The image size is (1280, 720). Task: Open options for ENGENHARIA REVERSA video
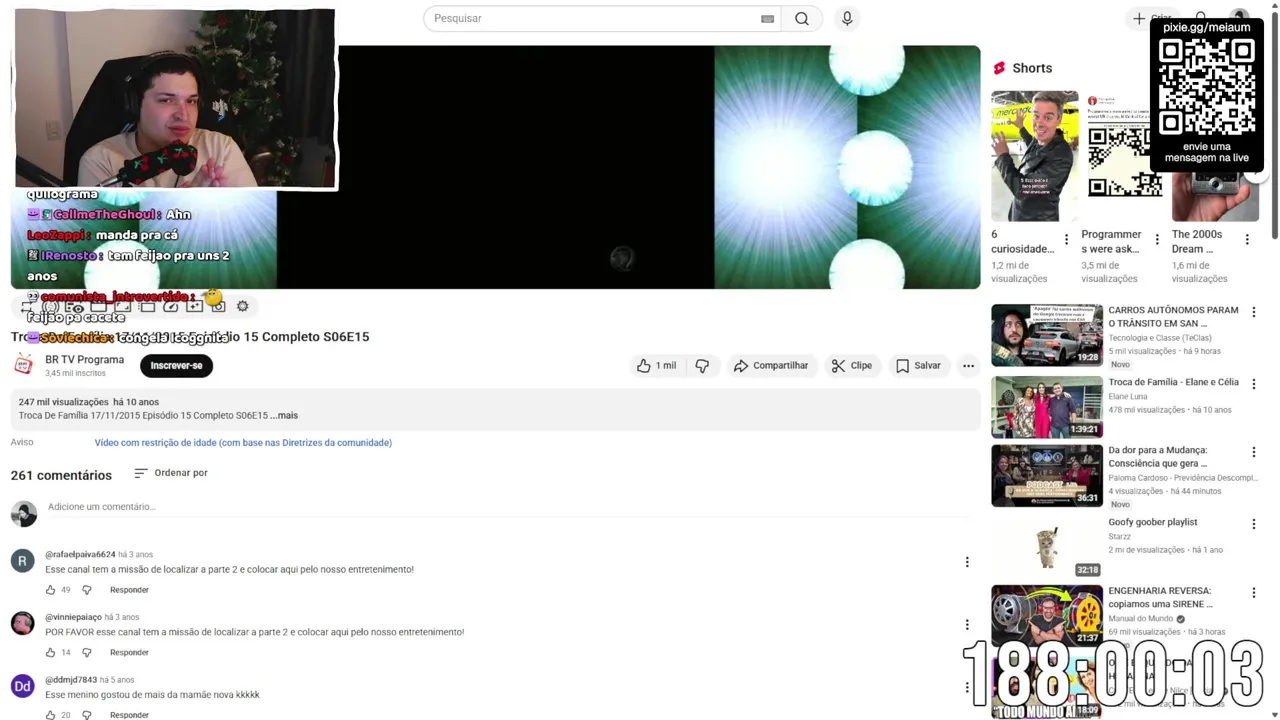click(1254, 593)
